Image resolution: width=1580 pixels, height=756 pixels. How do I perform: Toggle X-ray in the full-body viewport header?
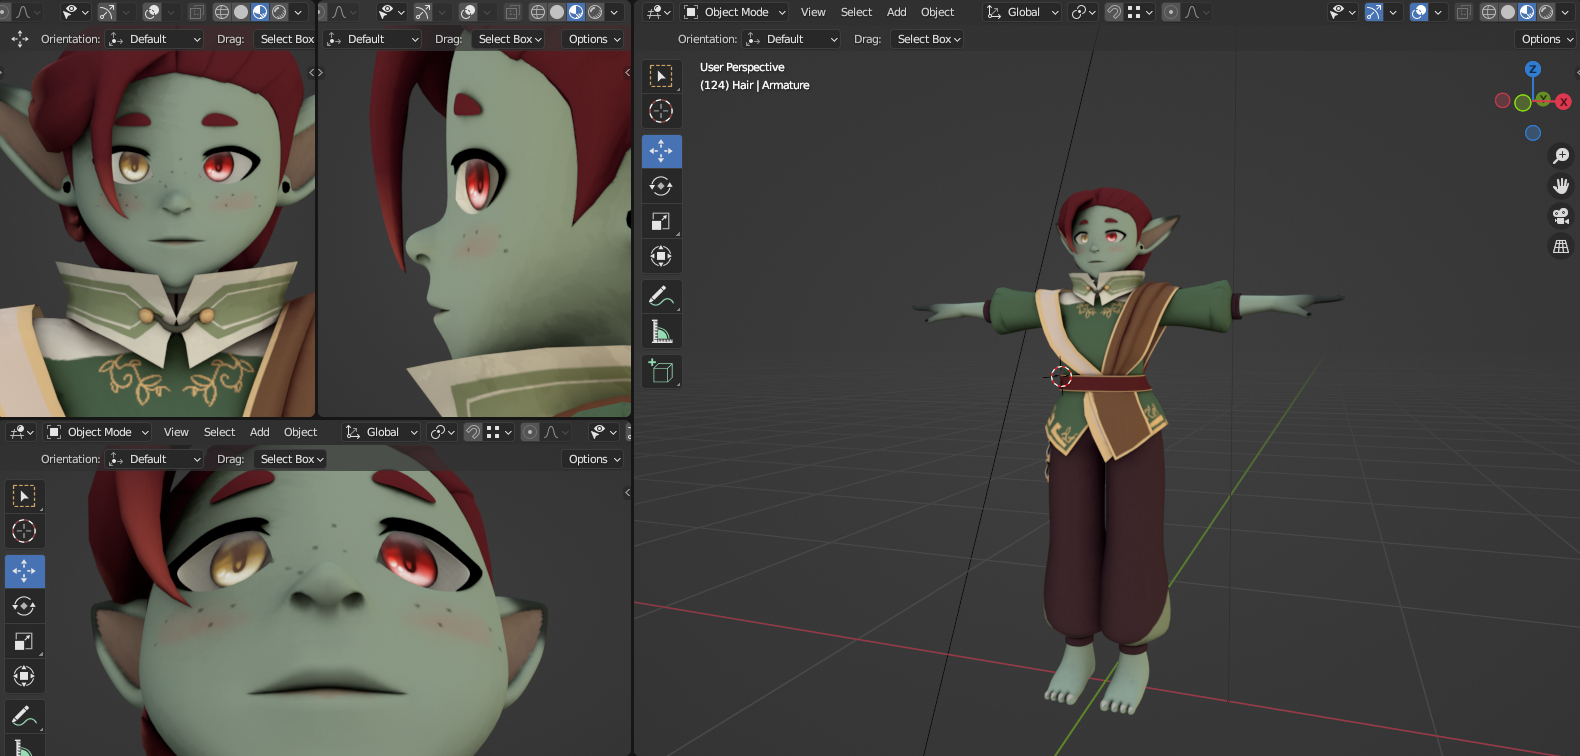1463,12
